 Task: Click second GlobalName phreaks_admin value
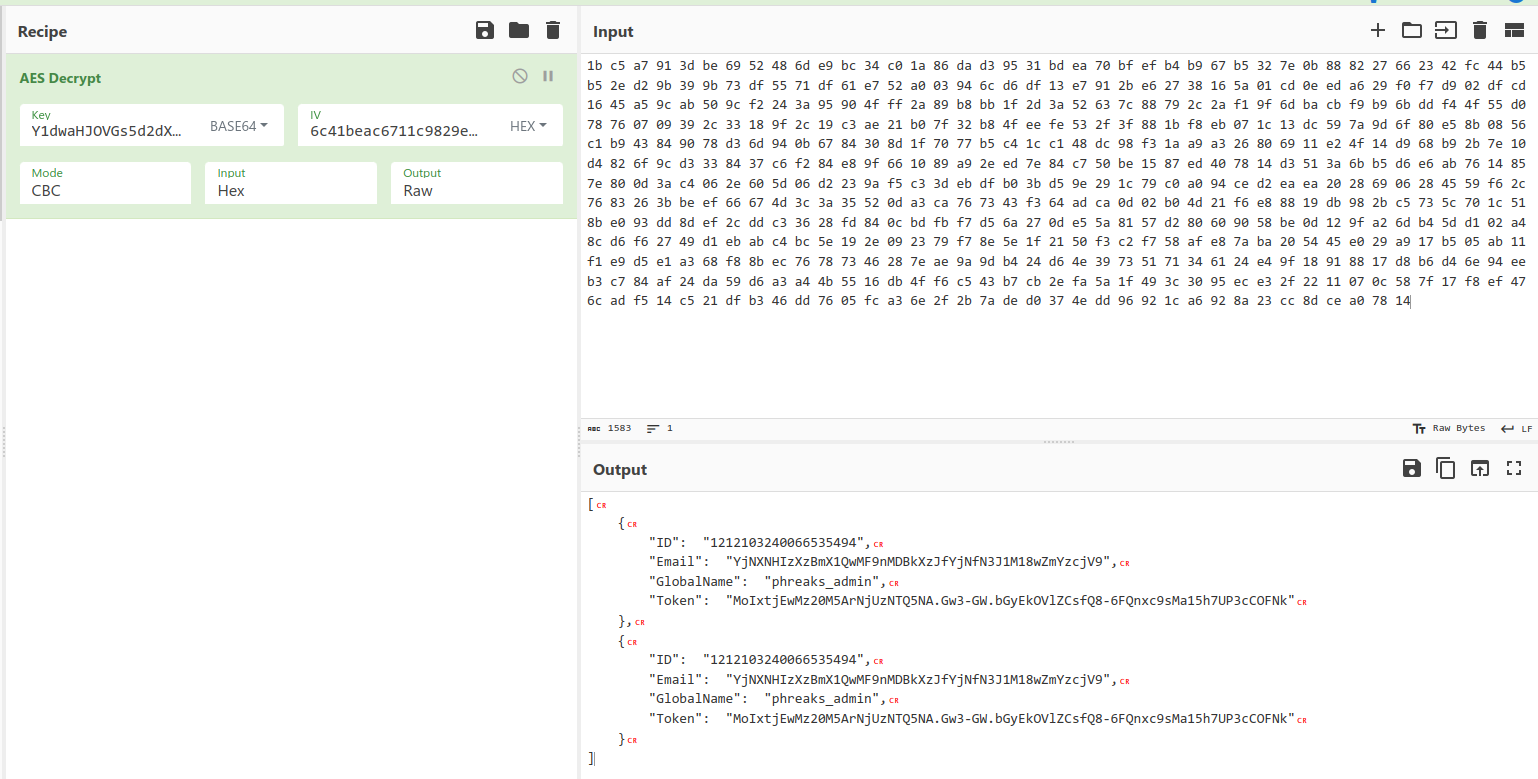click(826, 699)
